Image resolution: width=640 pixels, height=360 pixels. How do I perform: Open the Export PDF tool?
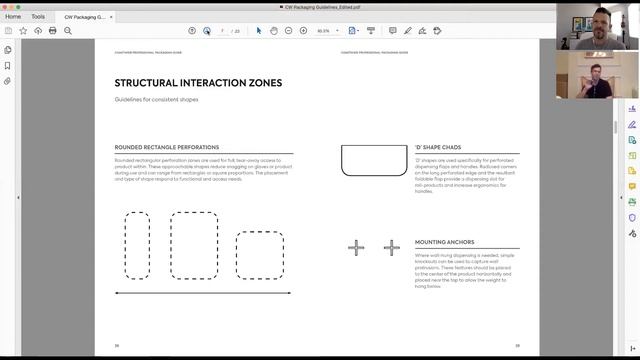point(632,140)
